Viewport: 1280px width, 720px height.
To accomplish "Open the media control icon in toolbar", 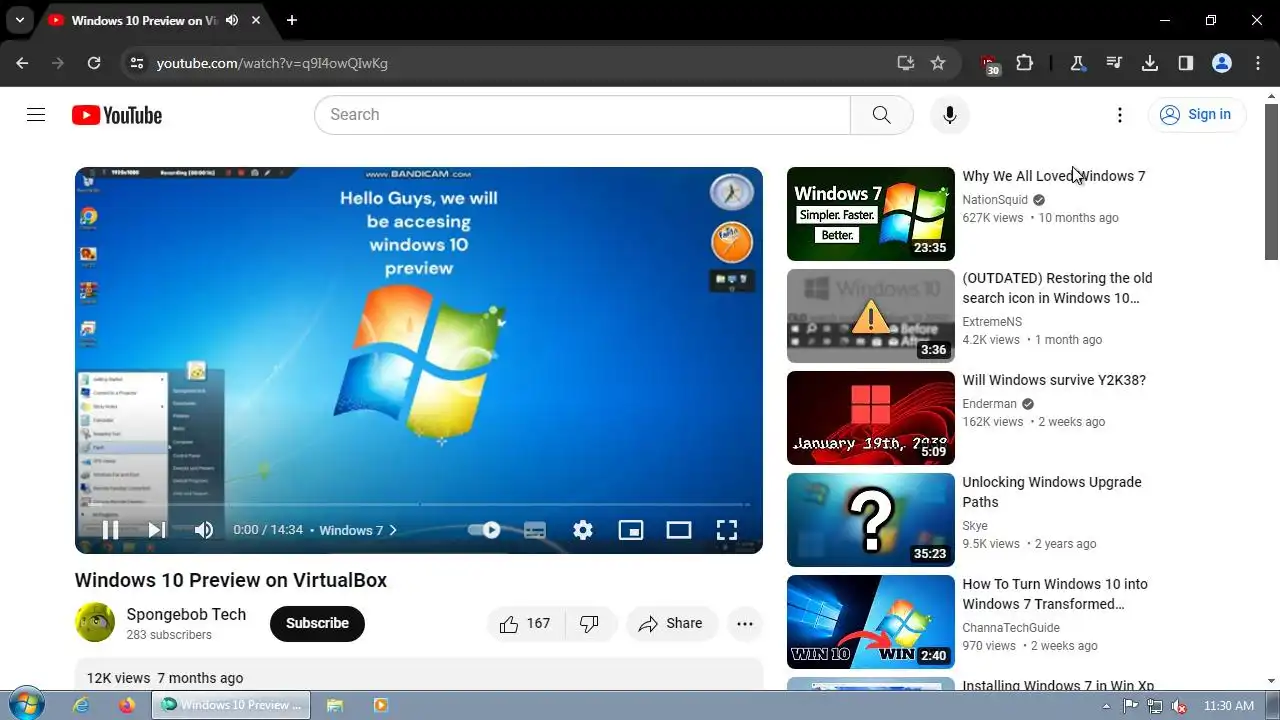I will click(x=1114, y=63).
